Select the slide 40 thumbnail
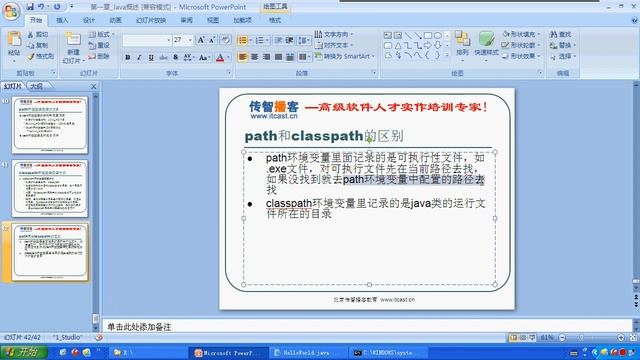This screenshot has width=640, height=360. pos(50,124)
